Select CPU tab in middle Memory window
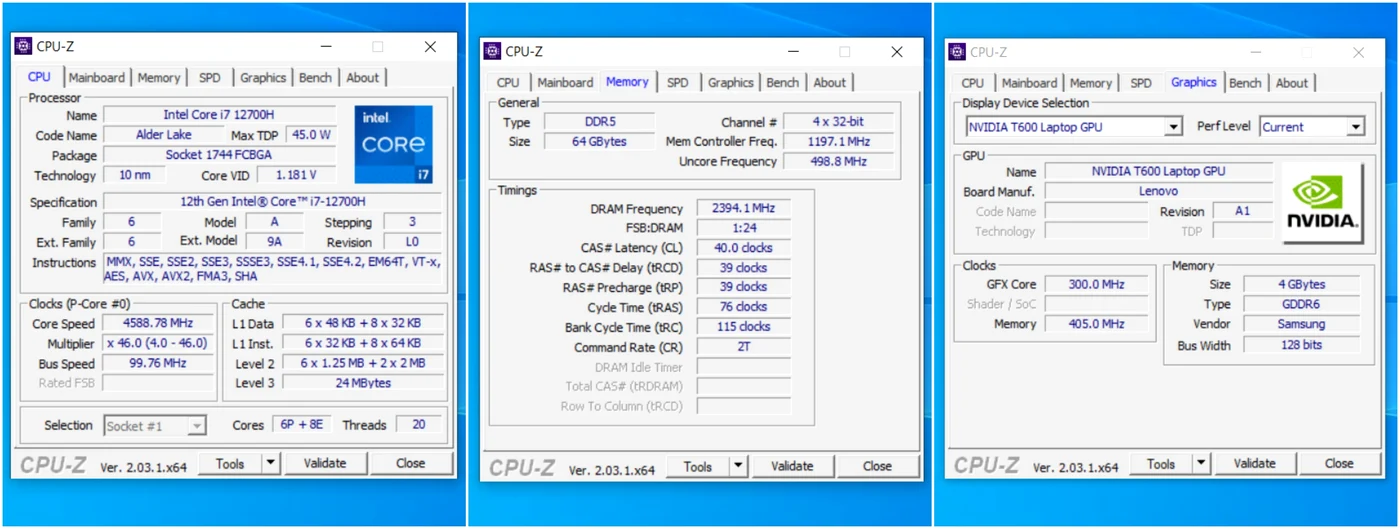Viewport: 1400px width, 529px height. (x=508, y=82)
